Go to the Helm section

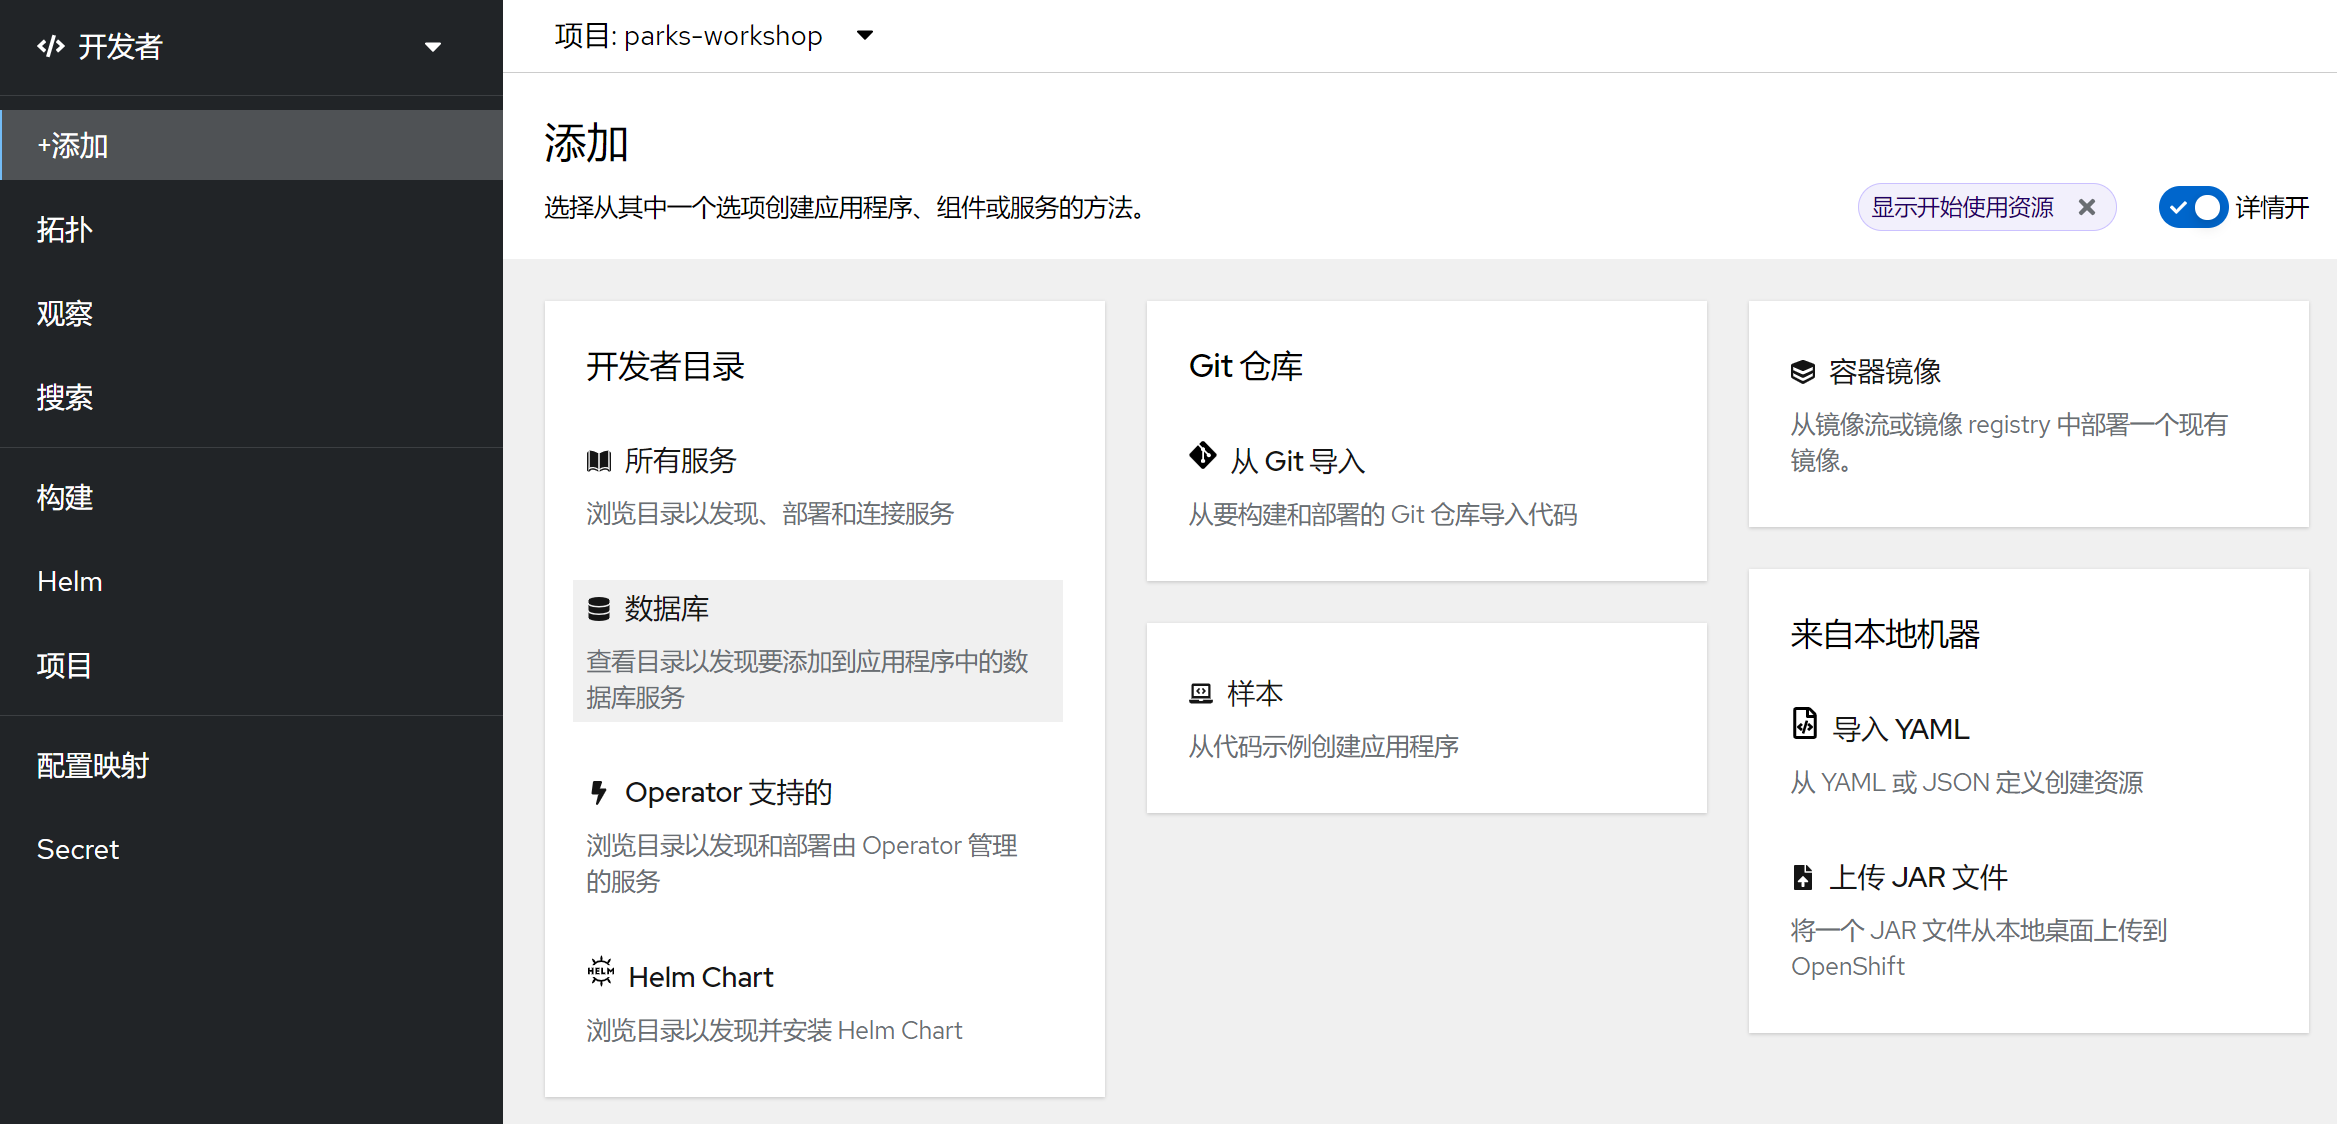(x=69, y=580)
